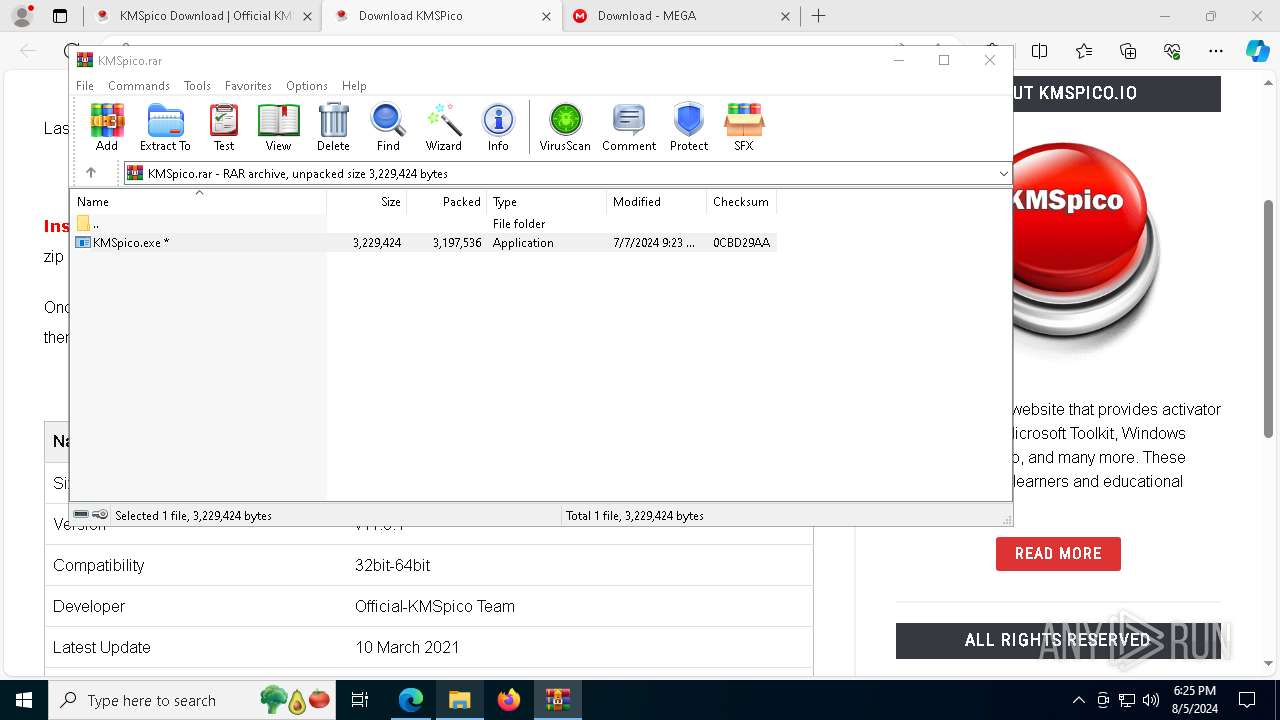The image size is (1280, 720).
Task: Go up one folder level arrow
Action: tap(91, 173)
